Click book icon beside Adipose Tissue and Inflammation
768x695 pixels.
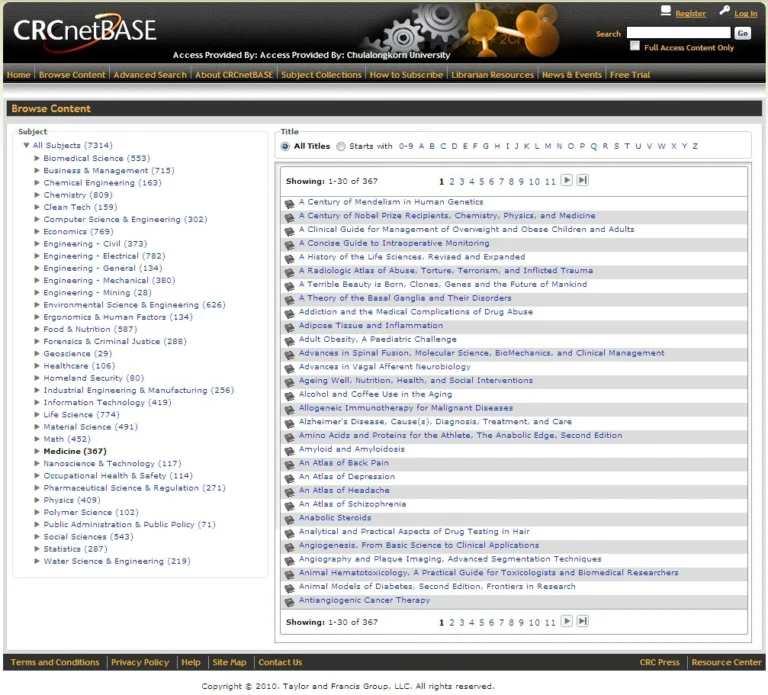[289, 327]
